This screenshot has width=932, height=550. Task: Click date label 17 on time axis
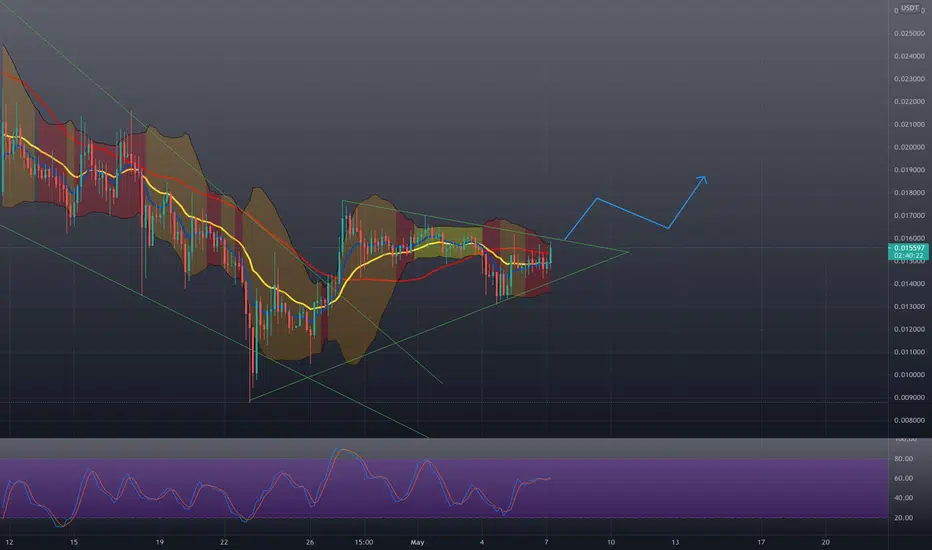click(761, 542)
